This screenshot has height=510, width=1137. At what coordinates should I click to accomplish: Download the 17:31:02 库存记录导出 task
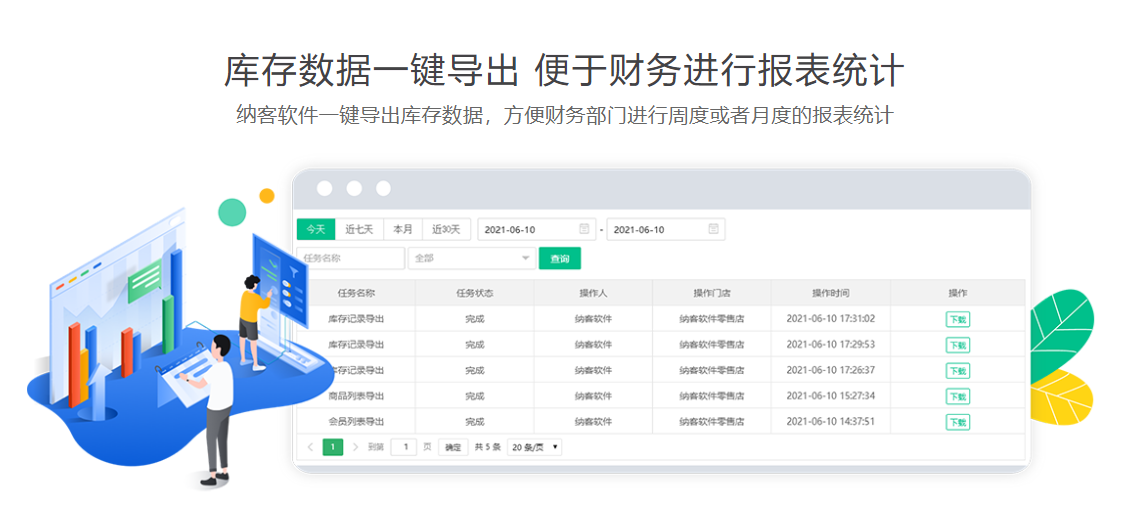pos(957,319)
